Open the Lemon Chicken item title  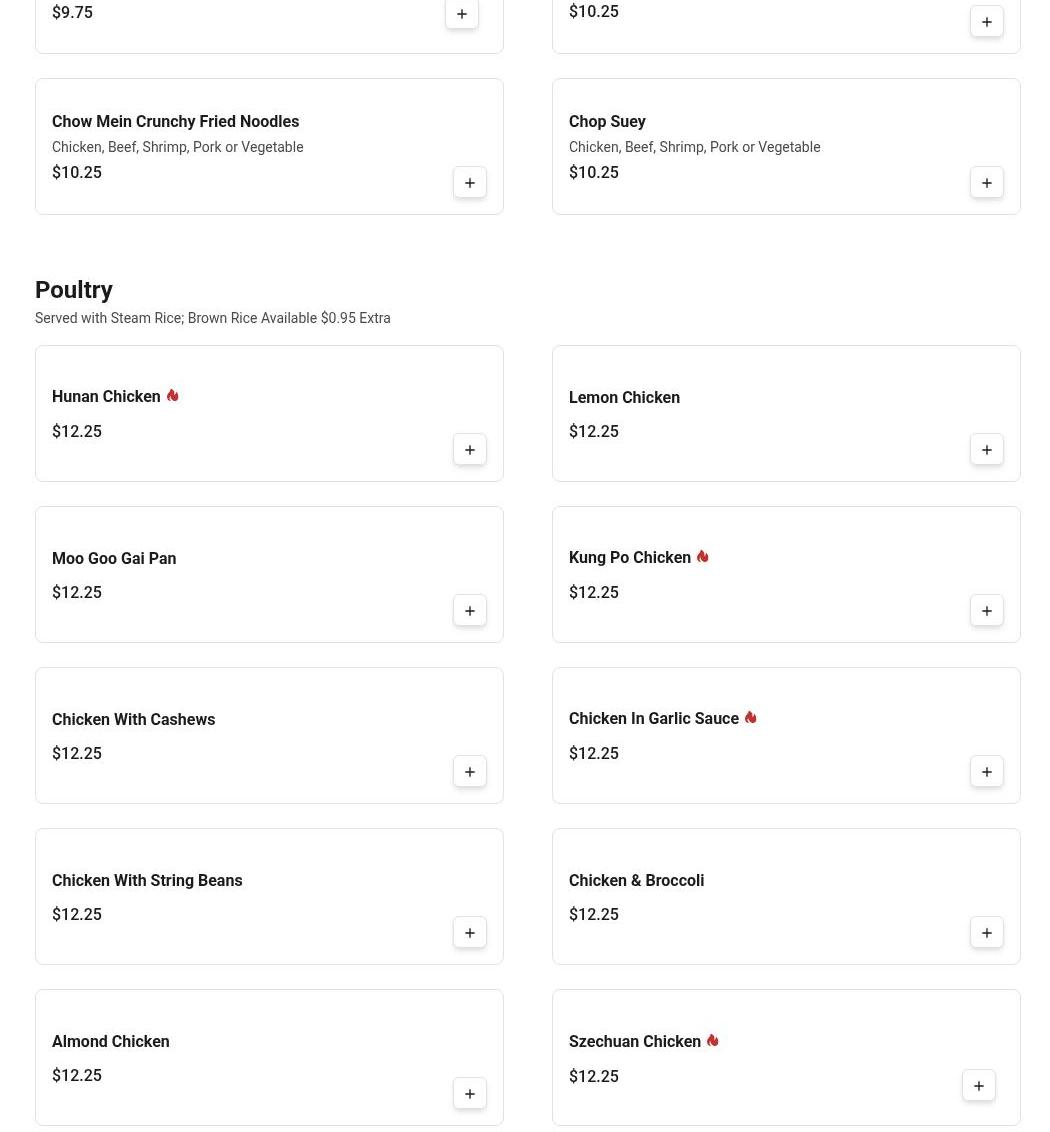(624, 397)
